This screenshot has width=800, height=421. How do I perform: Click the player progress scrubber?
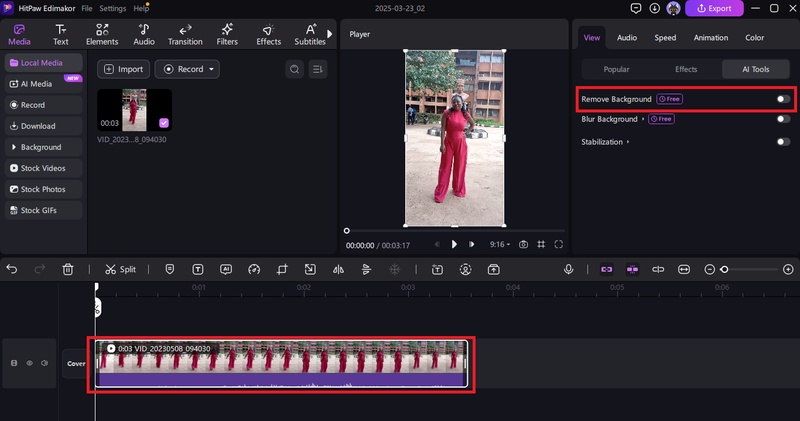347,231
